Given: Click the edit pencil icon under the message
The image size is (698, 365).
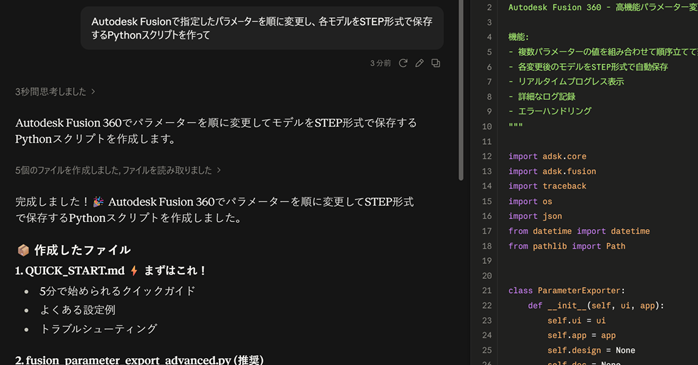Looking at the screenshot, I should (x=419, y=63).
